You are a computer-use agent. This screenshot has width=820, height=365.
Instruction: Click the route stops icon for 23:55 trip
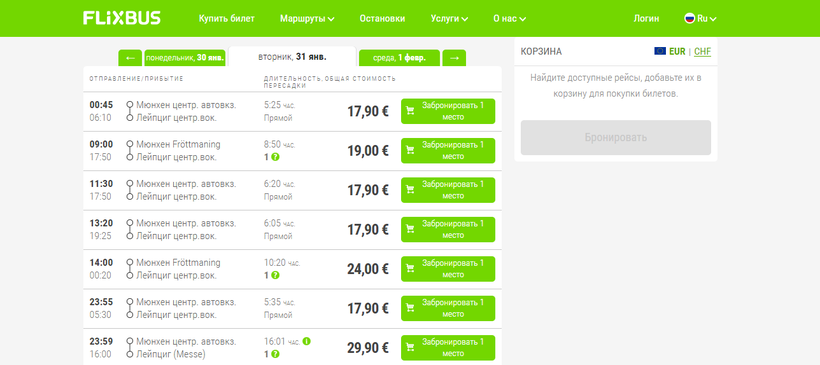(130, 309)
